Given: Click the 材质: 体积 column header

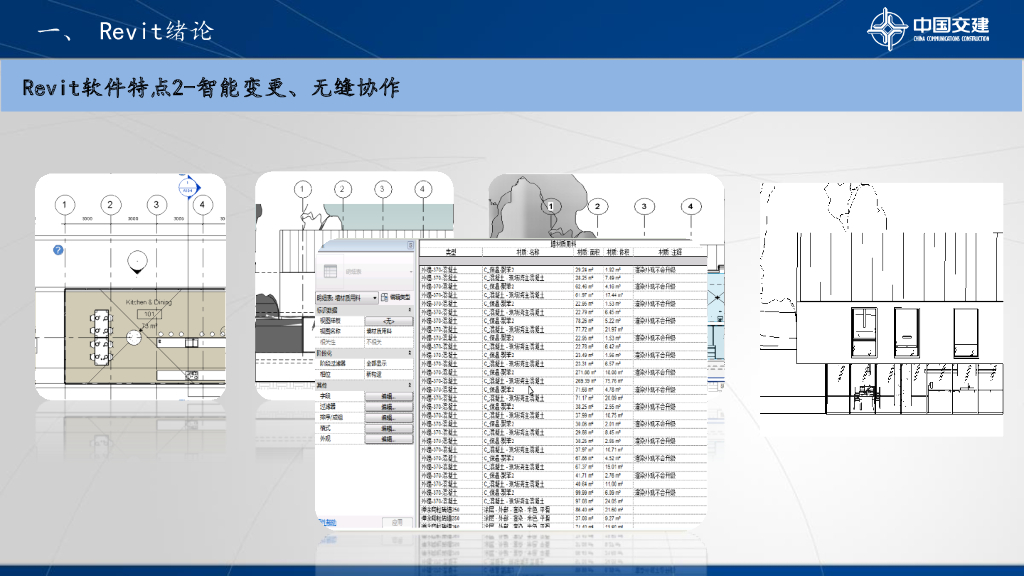Looking at the screenshot, I should (618, 252).
